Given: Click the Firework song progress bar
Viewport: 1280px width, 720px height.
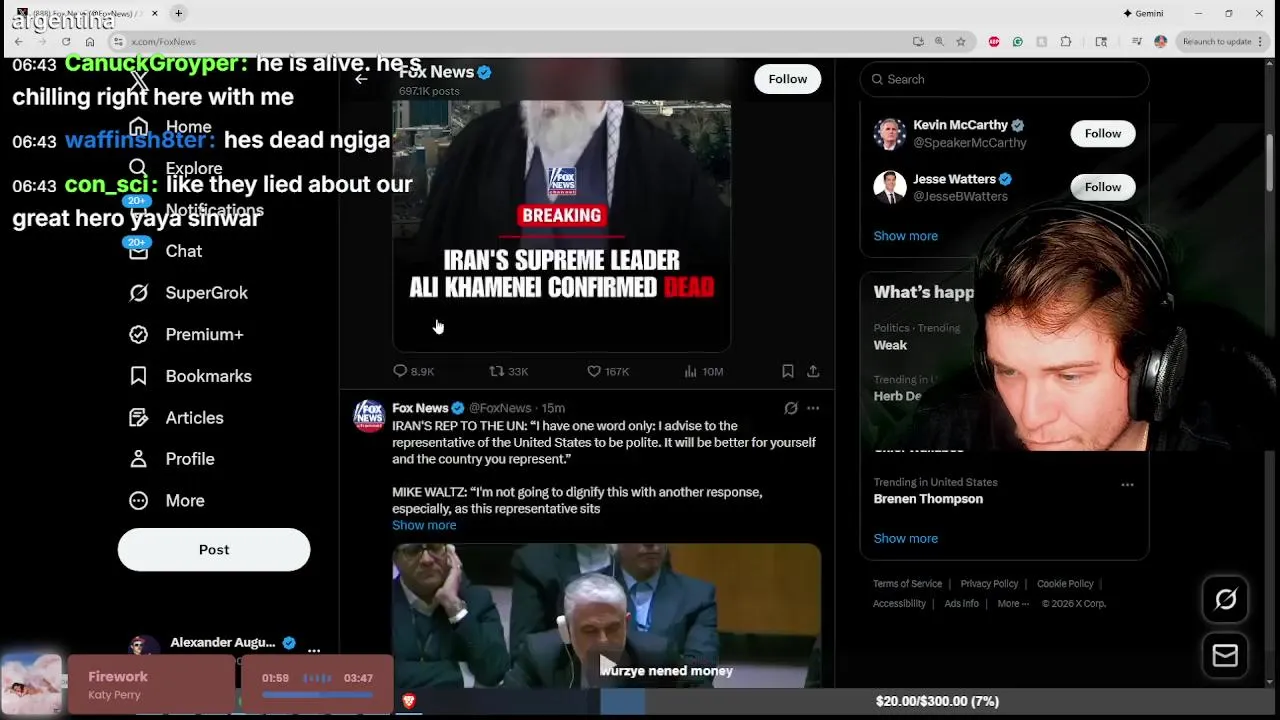Looking at the screenshot, I should [x=317, y=694].
